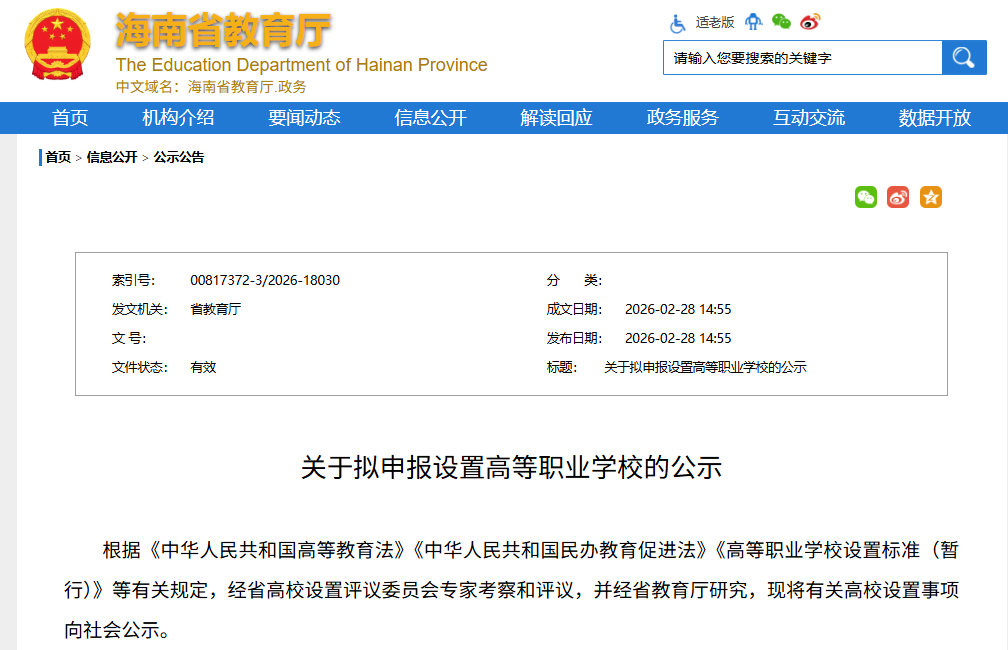Share article via green WeChat icon
The height and width of the screenshot is (650, 1008).
(866, 197)
